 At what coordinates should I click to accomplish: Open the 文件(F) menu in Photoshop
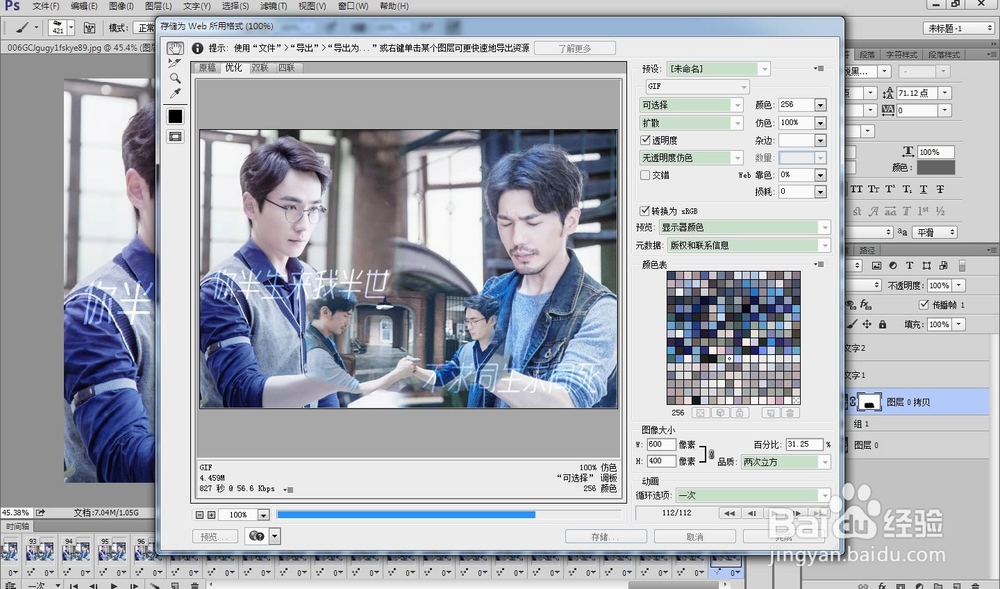pos(46,6)
